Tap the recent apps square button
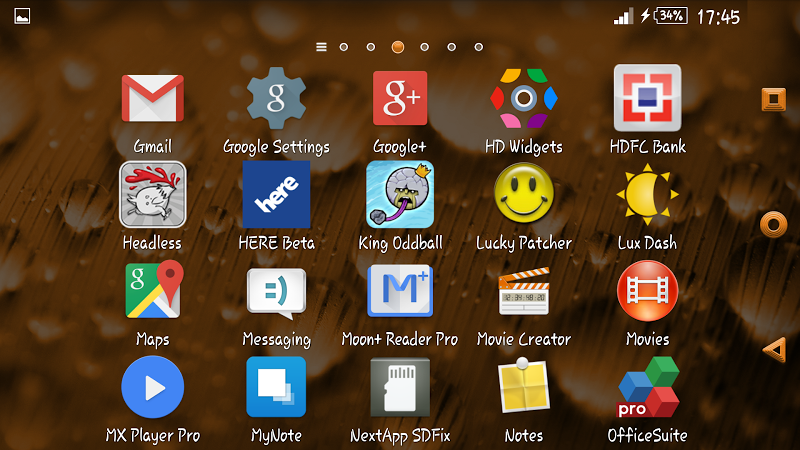 tap(773, 99)
